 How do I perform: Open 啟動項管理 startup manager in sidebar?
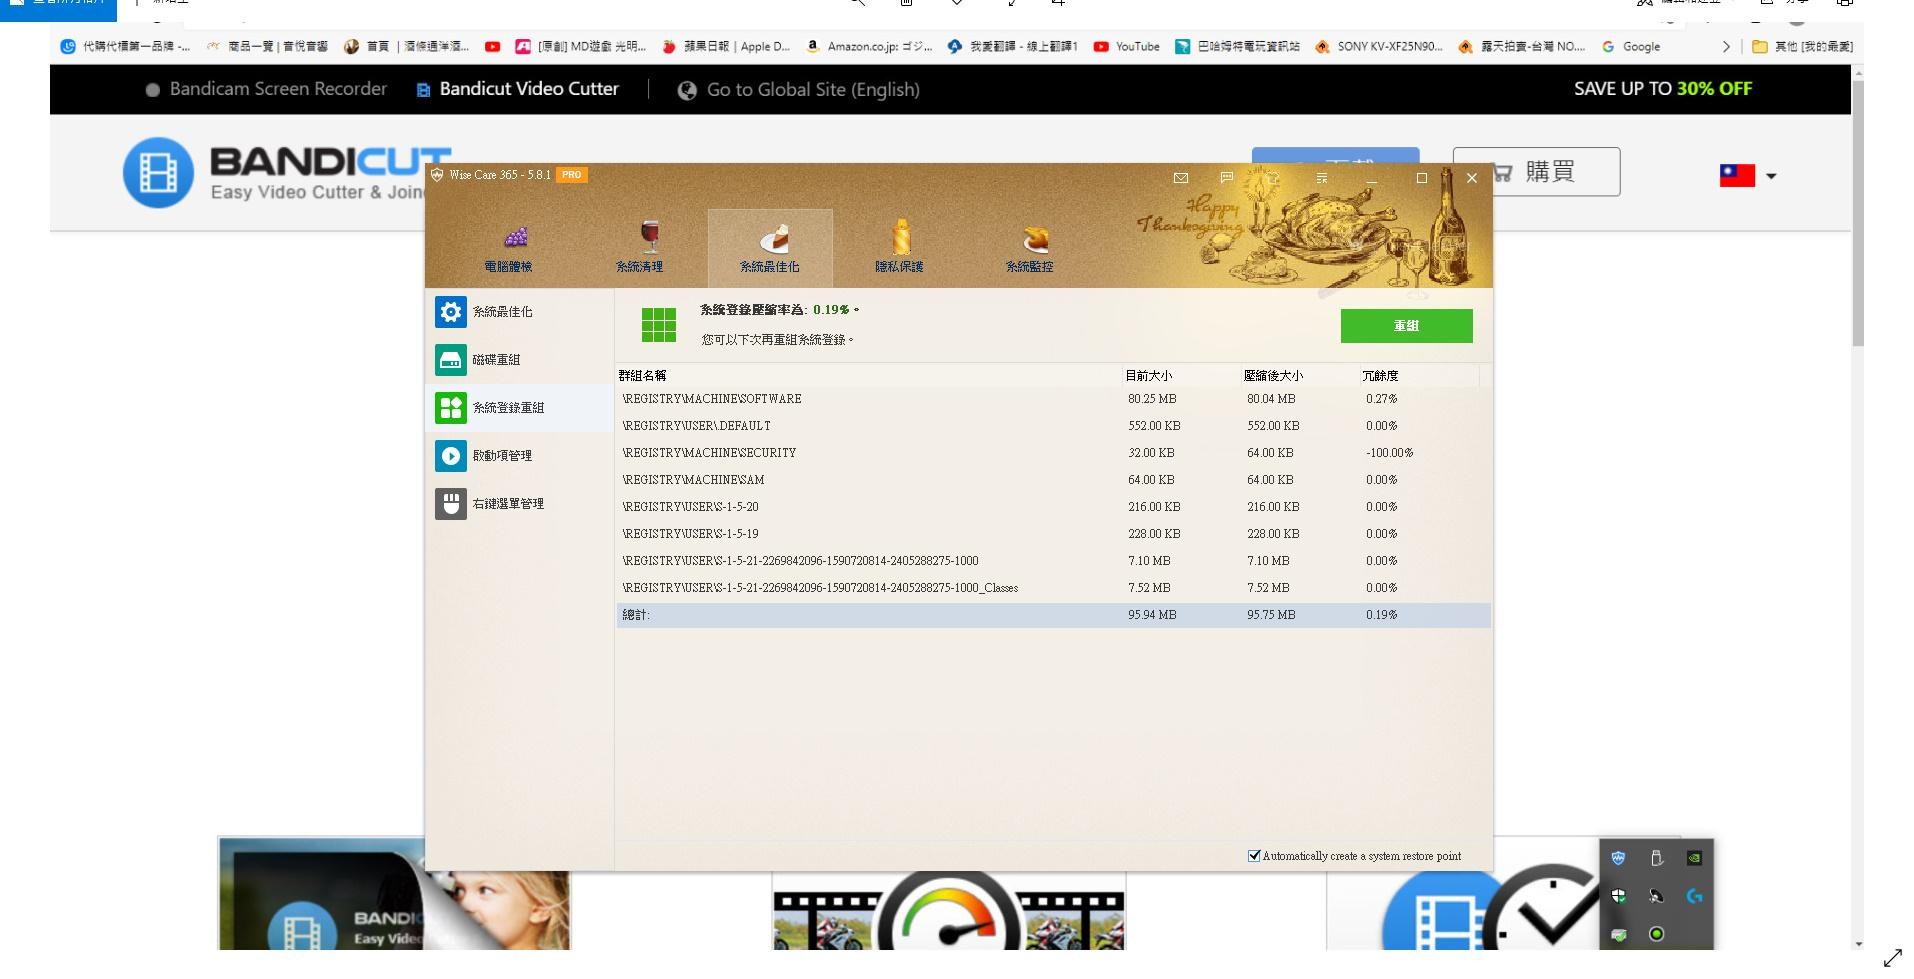pos(450,455)
